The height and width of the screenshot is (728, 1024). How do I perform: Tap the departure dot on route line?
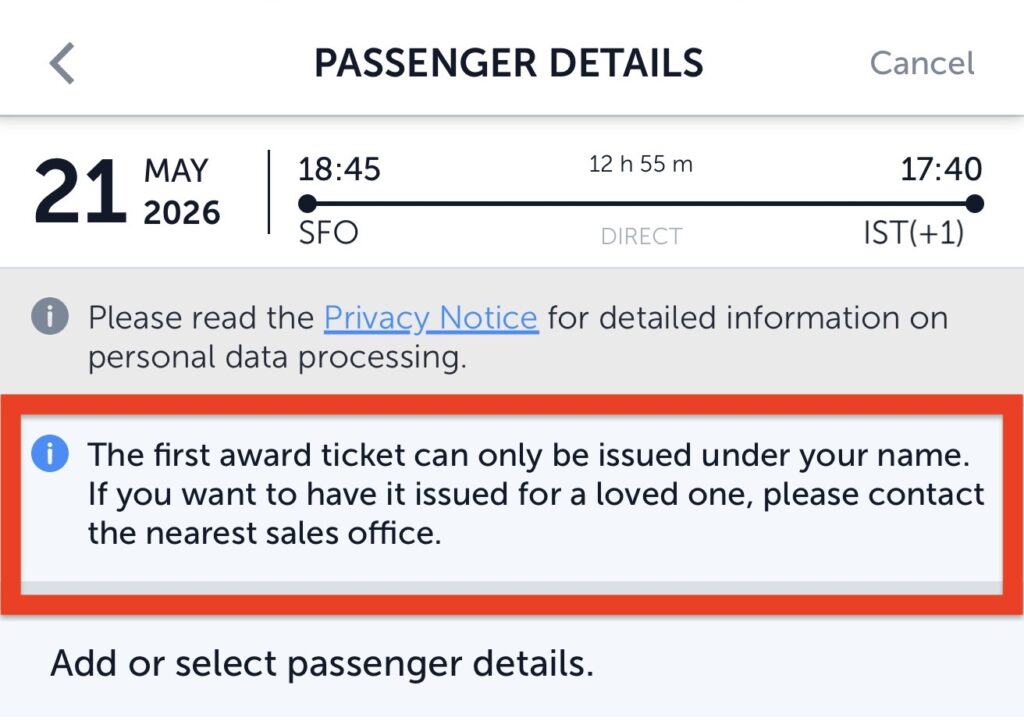tap(308, 204)
